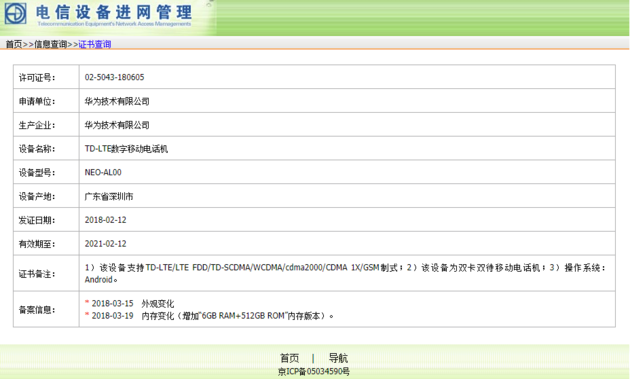
Task: Click the 导航 link in the footer
Action: click(338, 358)
